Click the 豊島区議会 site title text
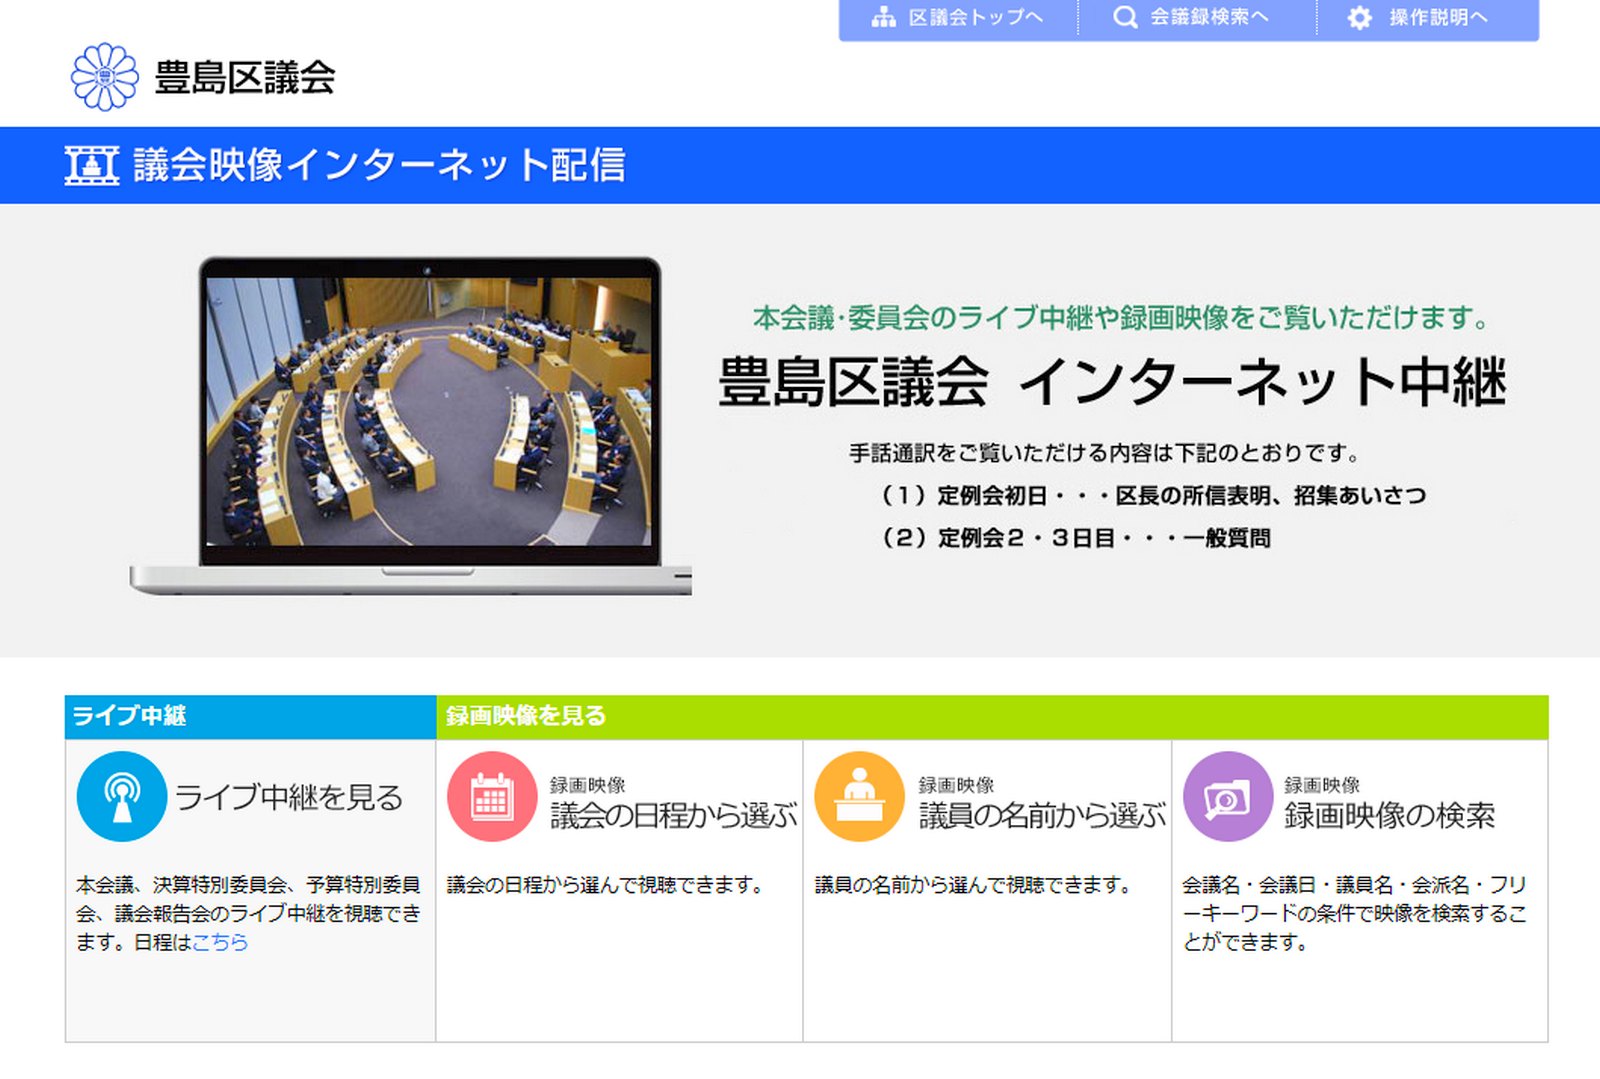 [x=245, y=78]
